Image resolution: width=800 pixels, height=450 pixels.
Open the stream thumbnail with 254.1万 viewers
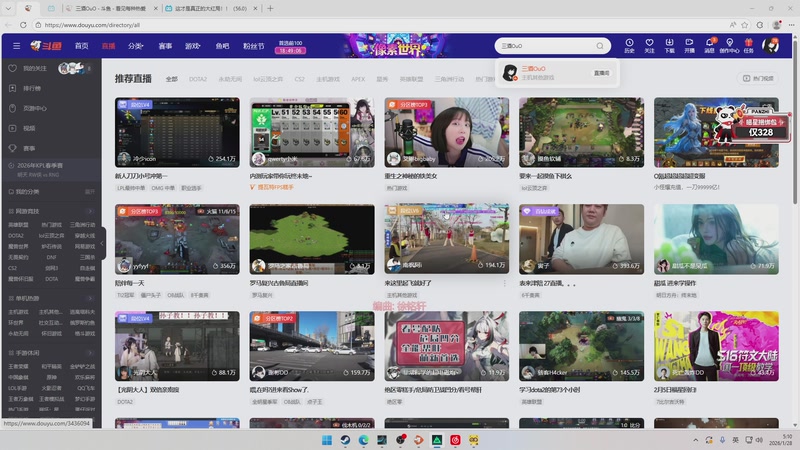tap(177, 132)
